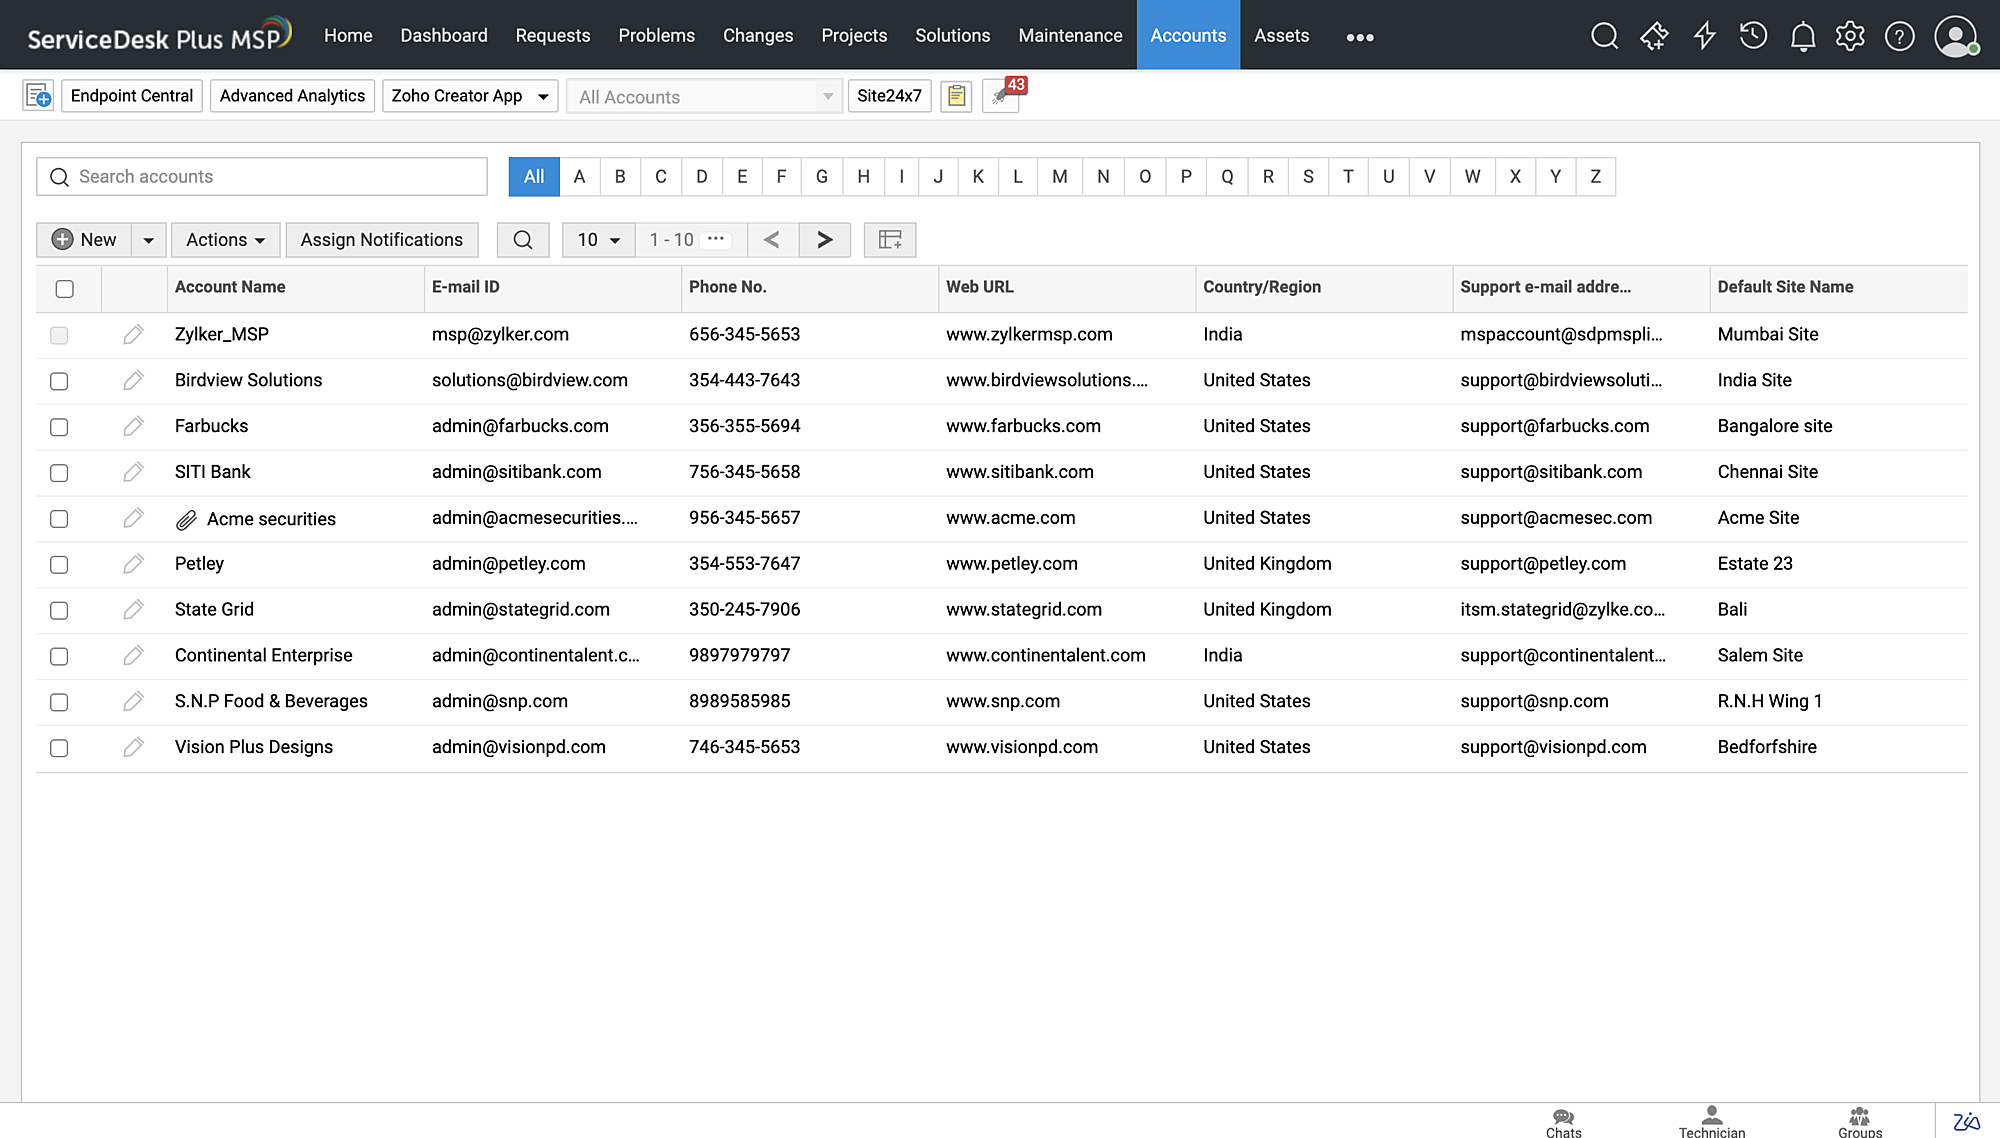Open the admin settings gear icon

[1850, 37]
